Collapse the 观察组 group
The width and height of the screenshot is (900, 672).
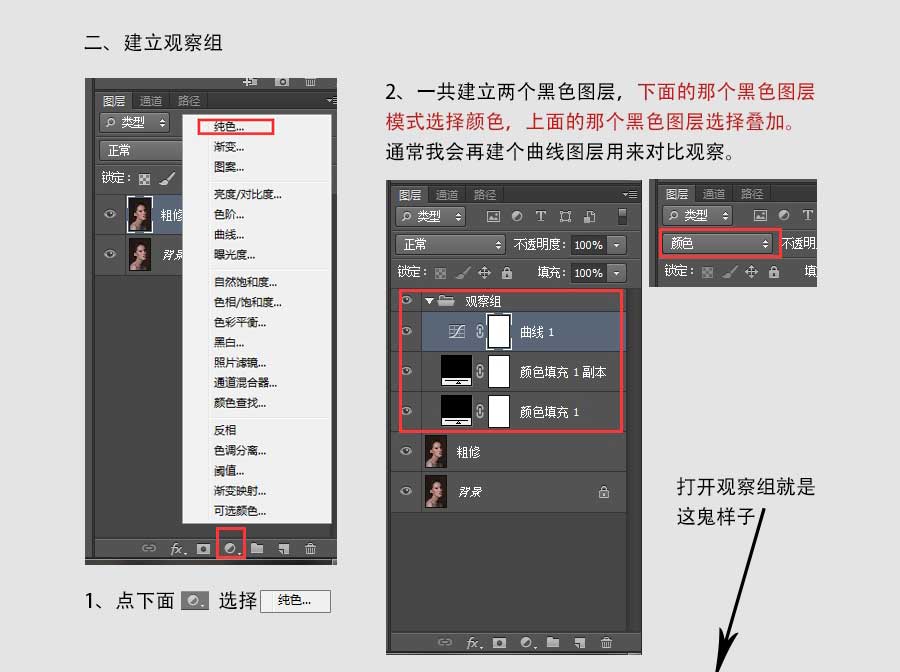(428, 298)
